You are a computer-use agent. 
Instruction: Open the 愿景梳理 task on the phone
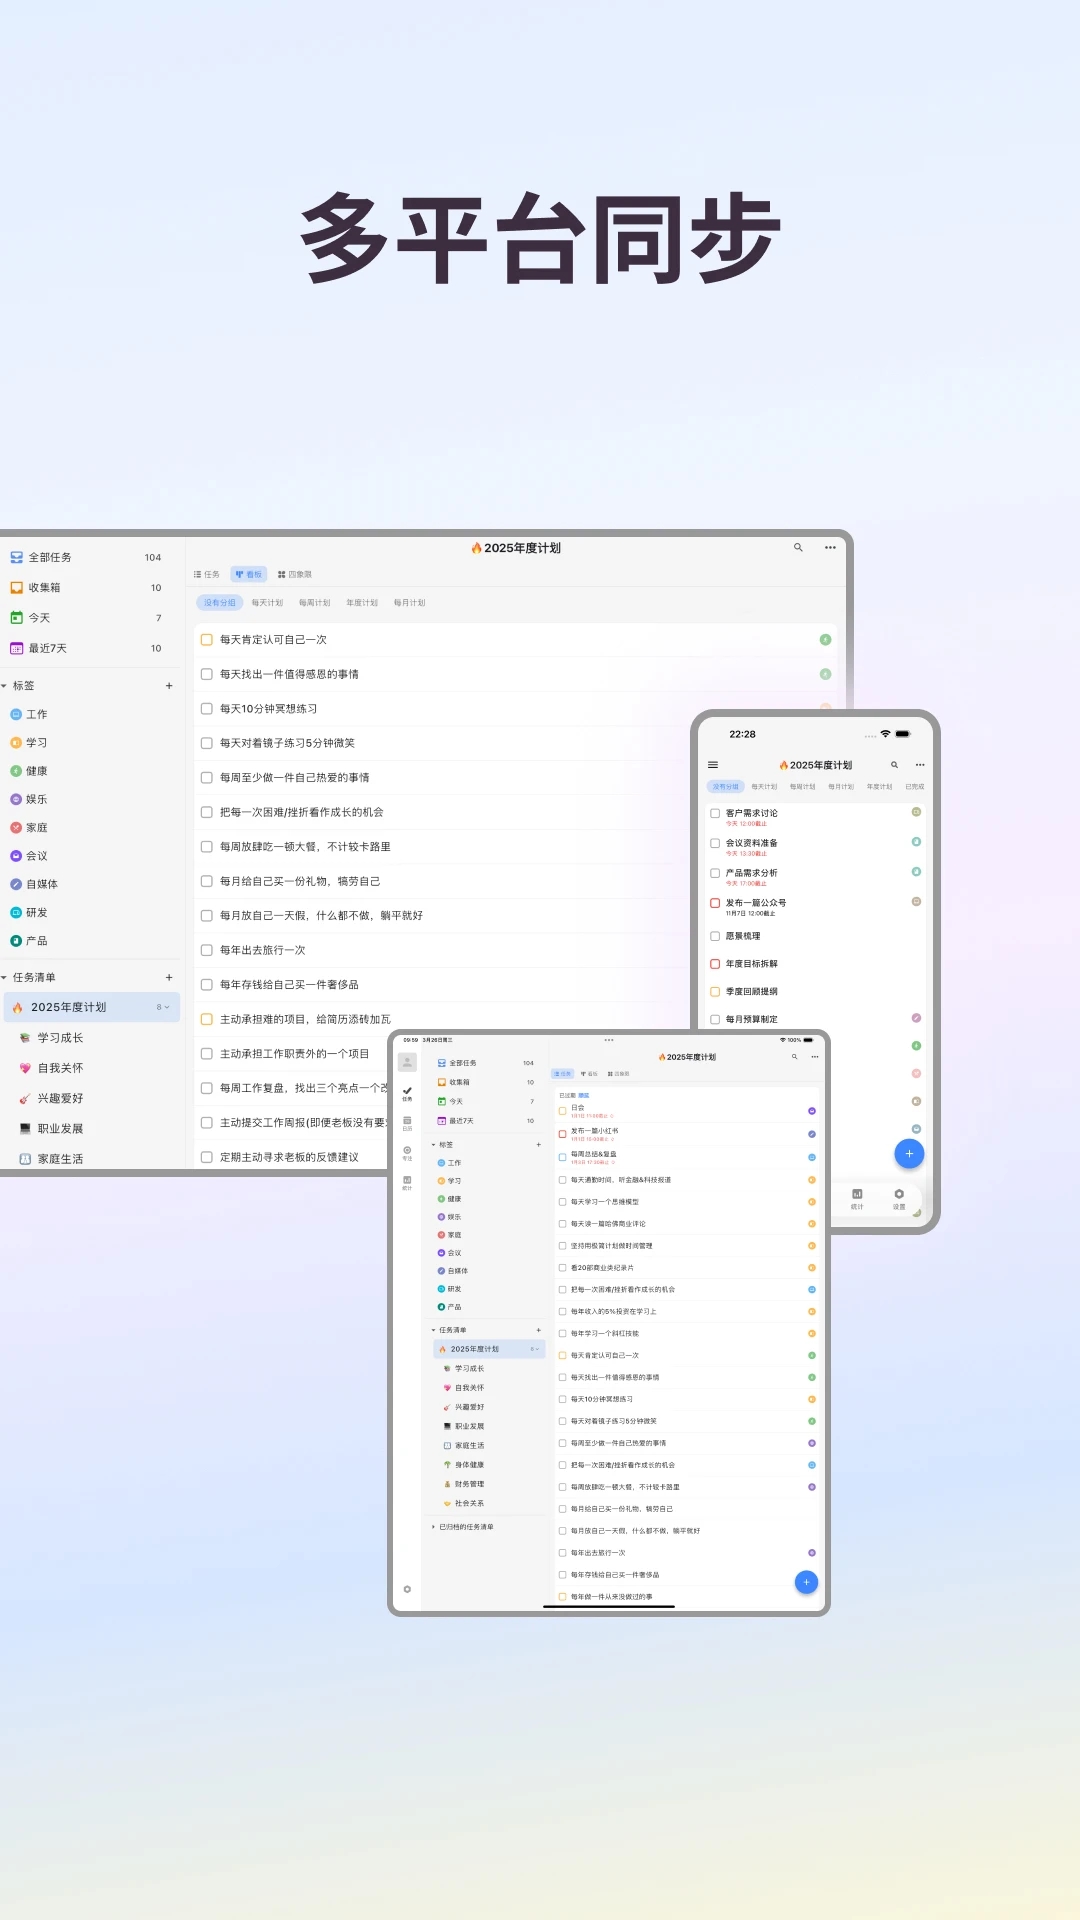(x=743, y=936)
